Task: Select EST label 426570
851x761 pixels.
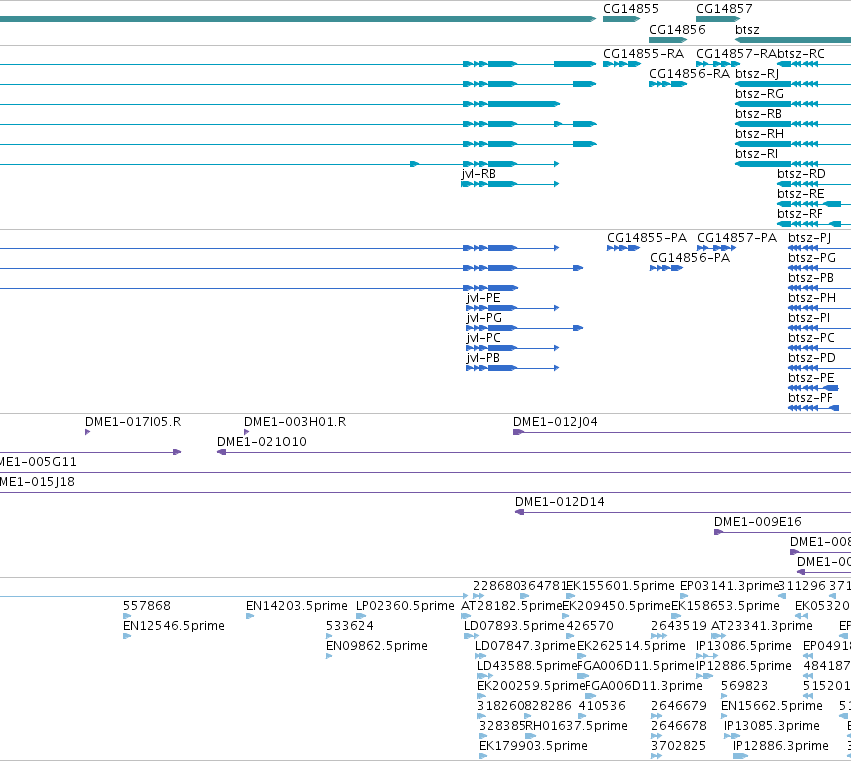Action: click(x=590, y=626)
